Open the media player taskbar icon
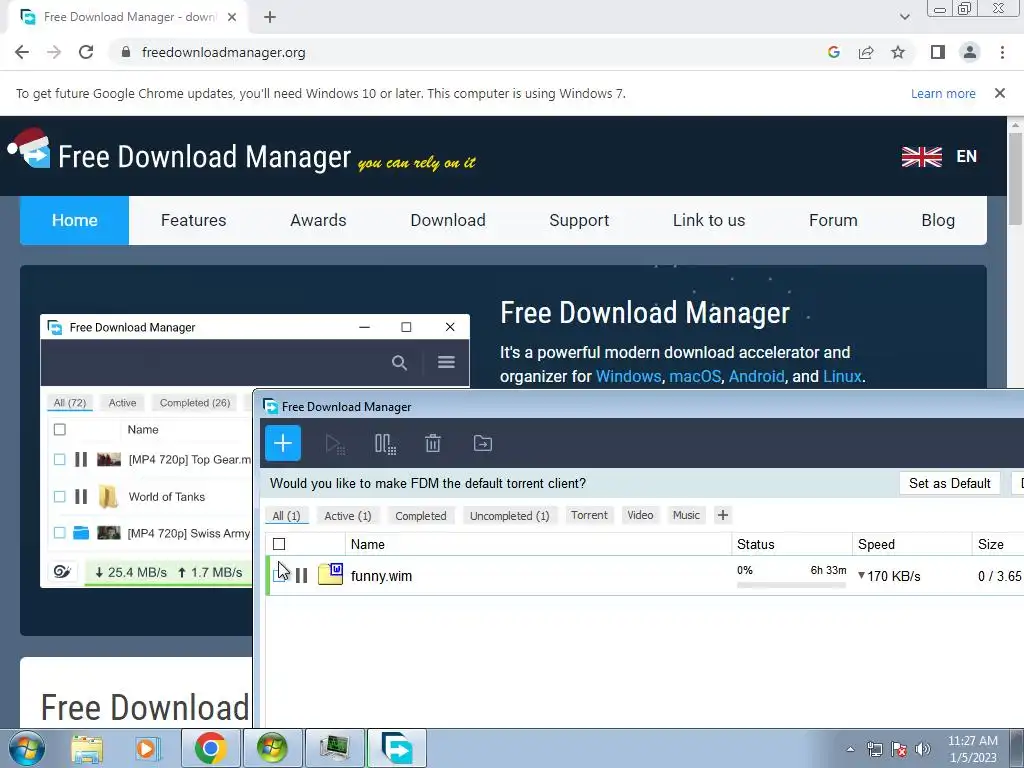 148,748
